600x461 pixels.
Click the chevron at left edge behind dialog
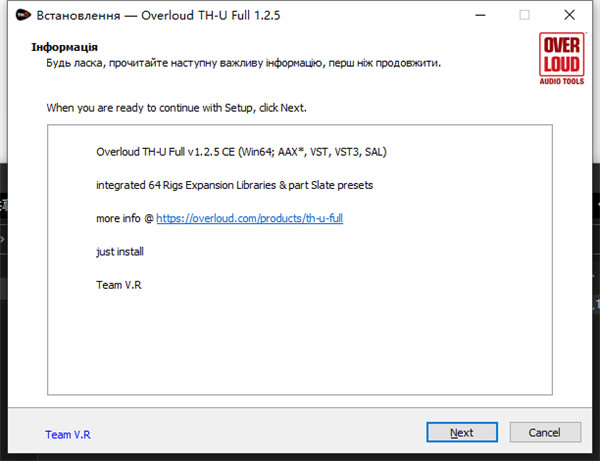pyautogui.click(x=2, y=239)
